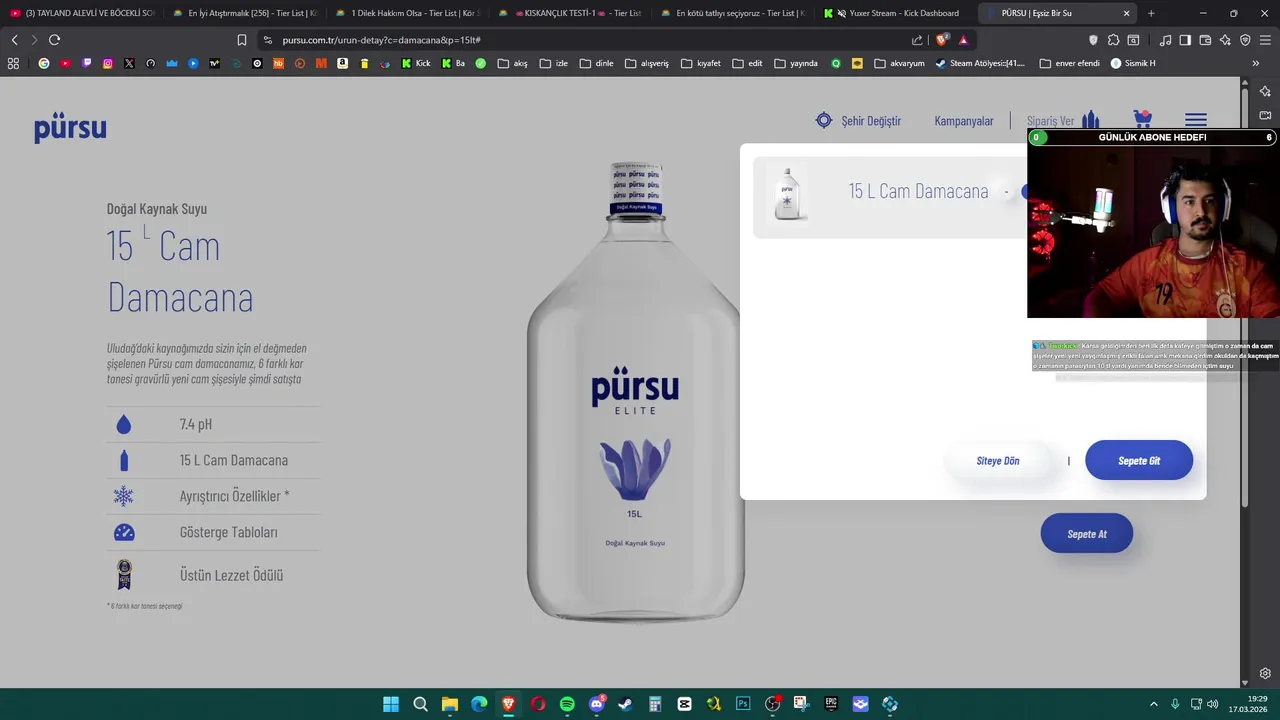Open the alışveriş bookmarks folder
Viewport: 1280px width, 720px height.
click(647, 63)
